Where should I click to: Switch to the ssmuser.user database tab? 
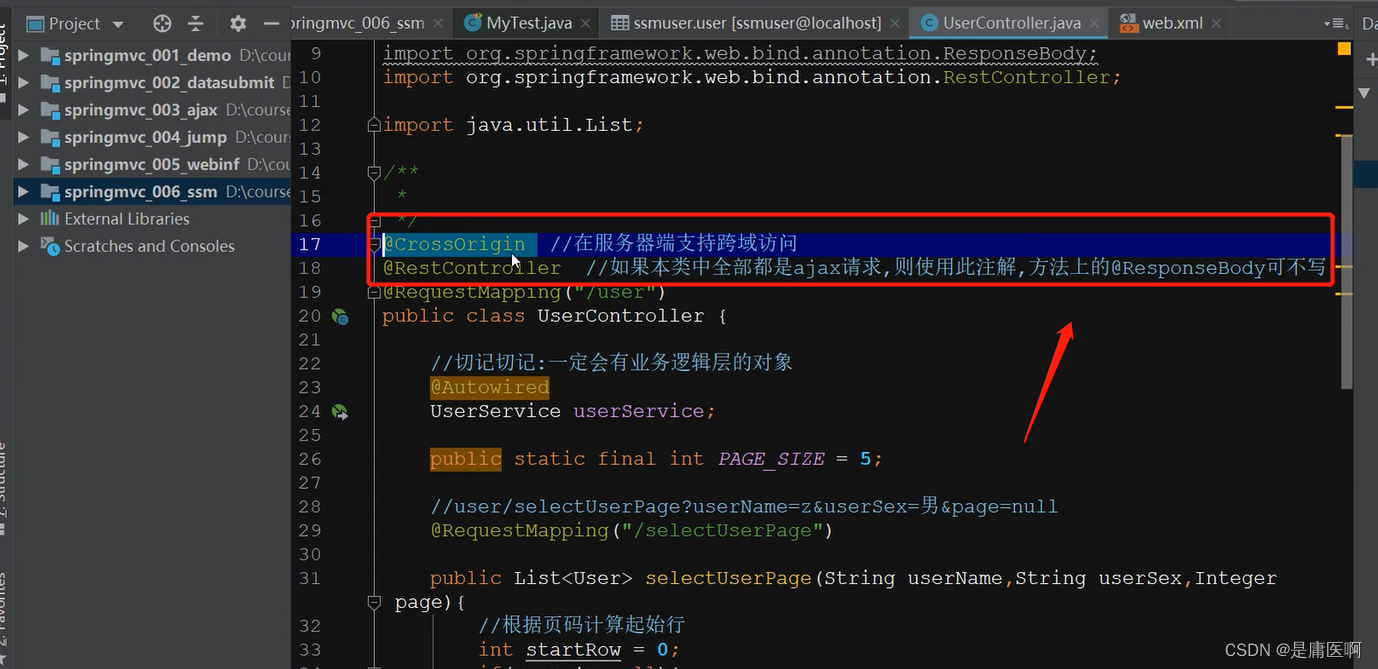pos(756,23)
